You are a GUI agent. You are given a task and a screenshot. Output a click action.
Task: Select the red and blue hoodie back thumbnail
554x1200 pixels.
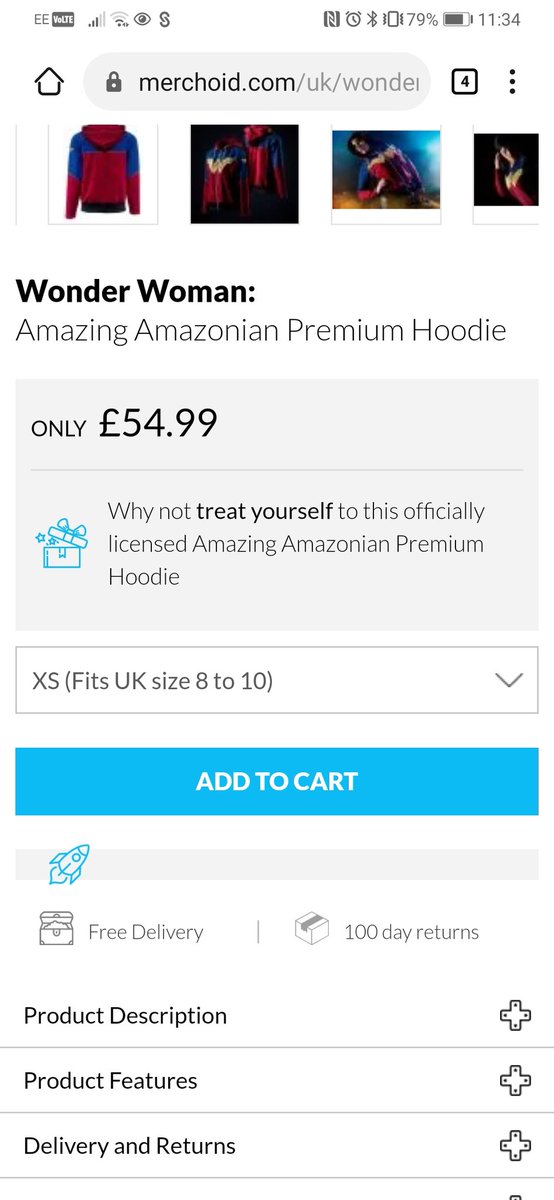click(x=104, y=174)
